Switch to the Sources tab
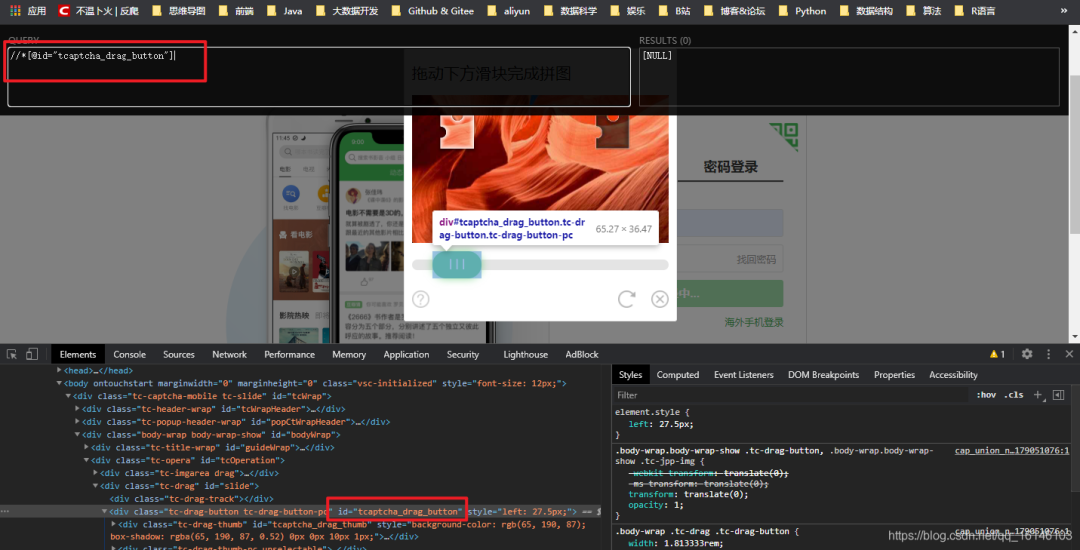The height and width of the screenshot is (550, 1080). tap(178, 355)
